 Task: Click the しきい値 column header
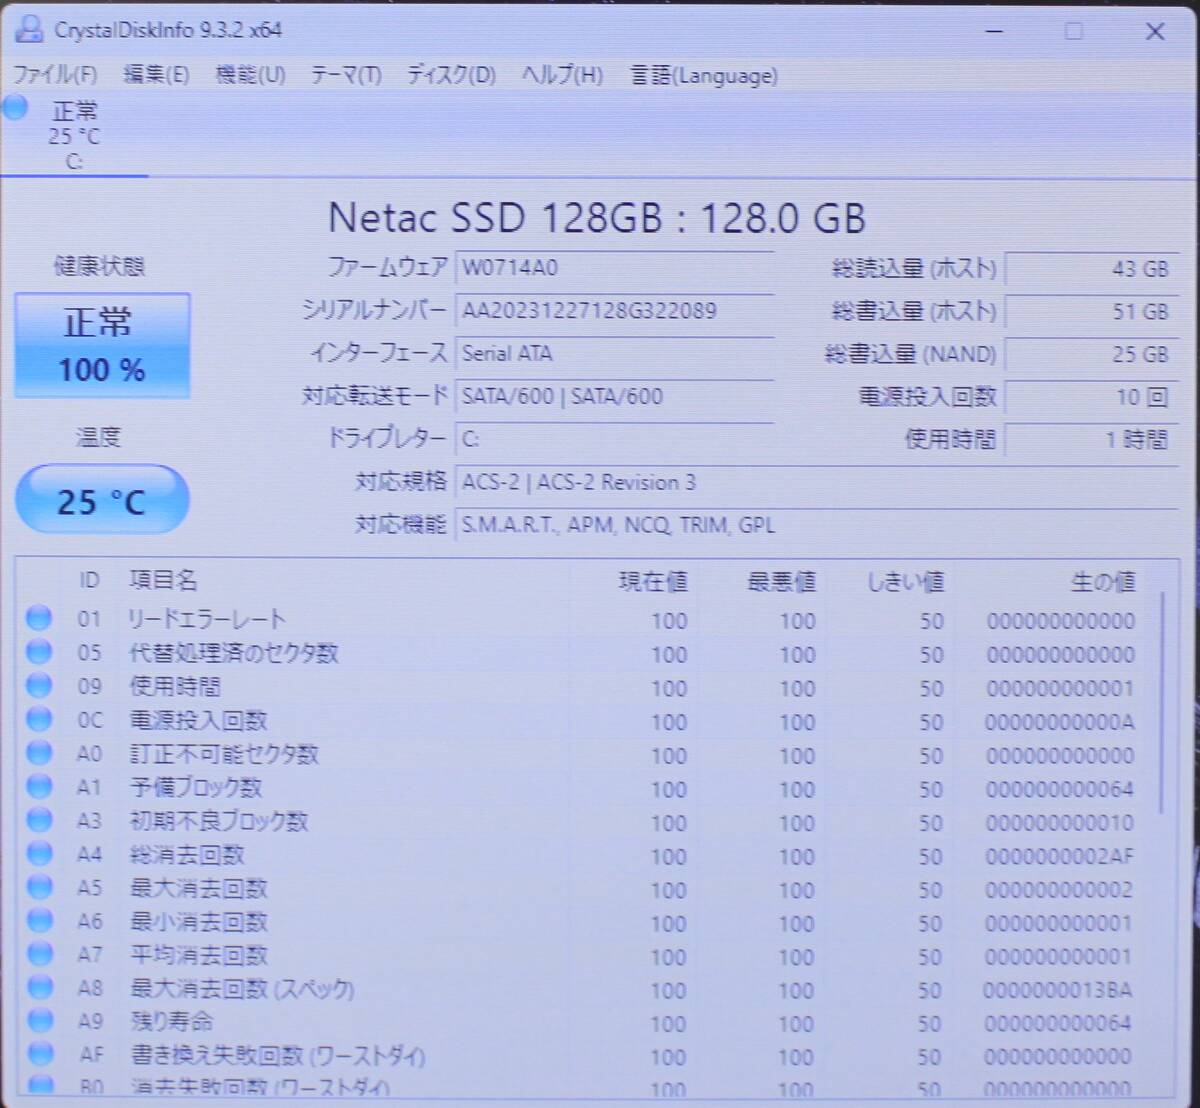(x=905, y=582)
